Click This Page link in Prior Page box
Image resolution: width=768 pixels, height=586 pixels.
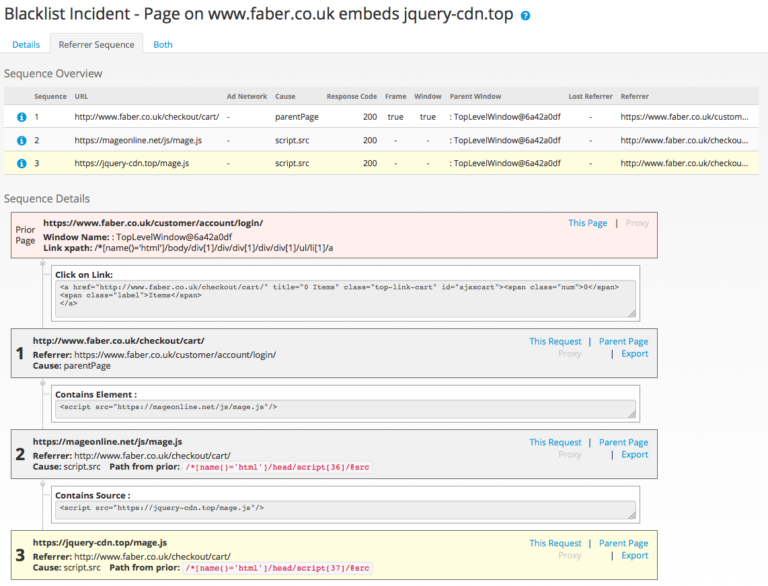587,223
